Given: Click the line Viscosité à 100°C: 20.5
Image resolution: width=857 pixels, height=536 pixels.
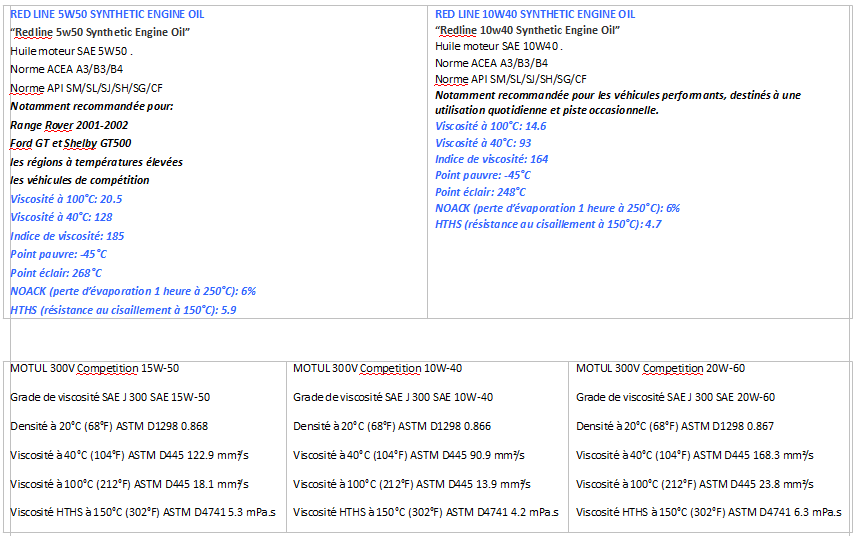Looking at the screenshot, I should (66, 199).
